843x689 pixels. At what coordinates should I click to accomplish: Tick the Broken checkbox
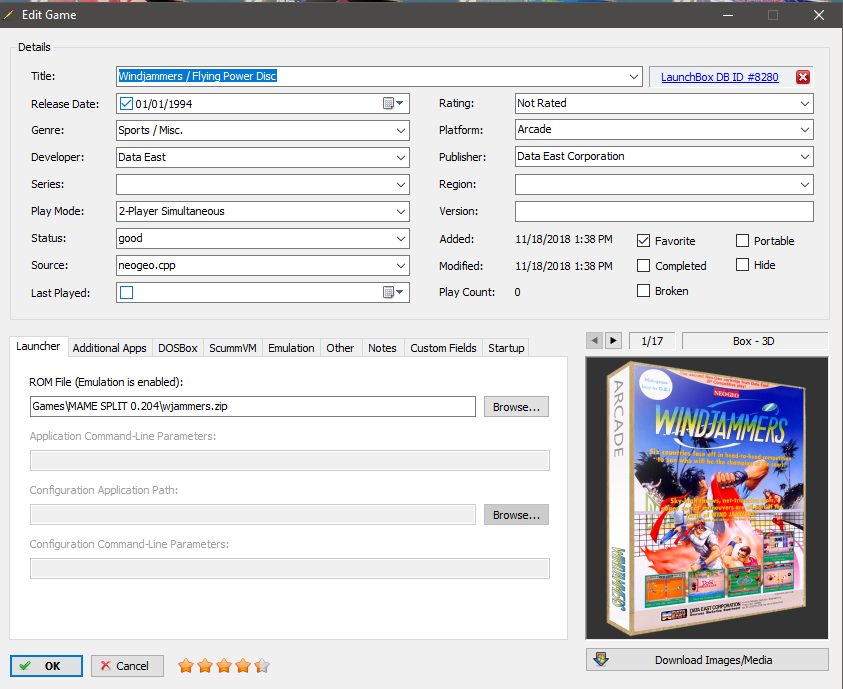pyautogui.click(x=643, y=291)
